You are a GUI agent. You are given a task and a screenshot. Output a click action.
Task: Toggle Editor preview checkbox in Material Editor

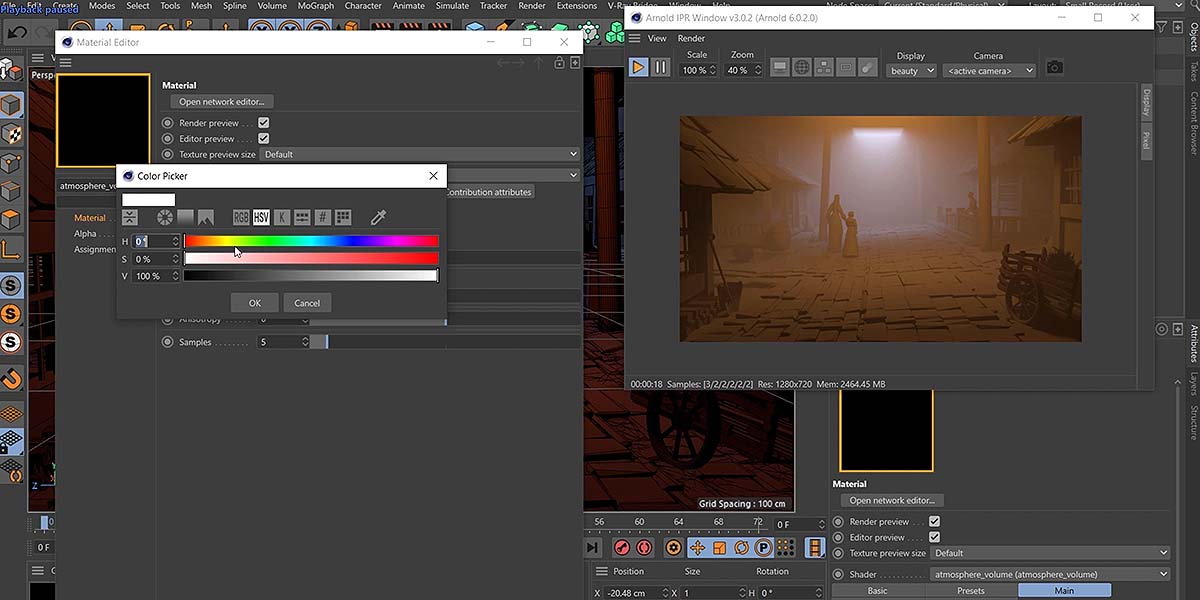pyautogui.click(x=264, y=139)
